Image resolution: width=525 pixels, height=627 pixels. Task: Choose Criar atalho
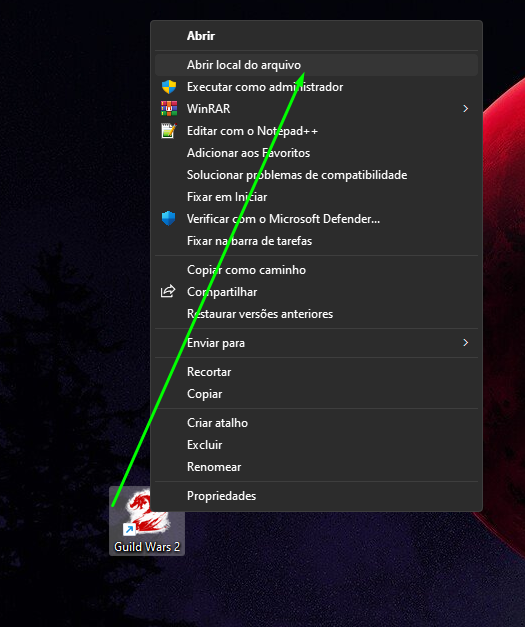click(x=316, y=423)
